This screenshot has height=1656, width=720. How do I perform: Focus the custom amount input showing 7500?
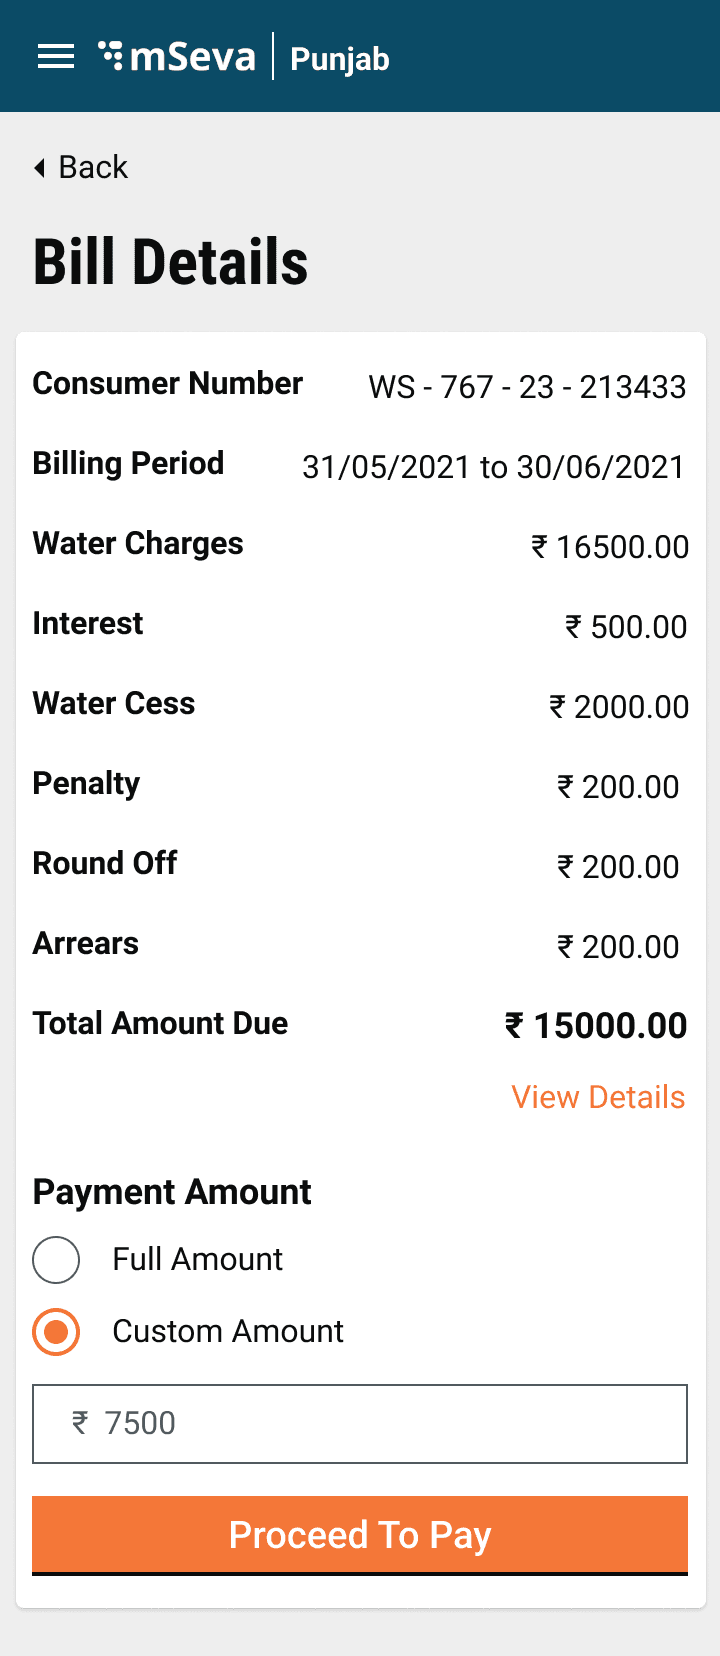tap(380, 1424)
